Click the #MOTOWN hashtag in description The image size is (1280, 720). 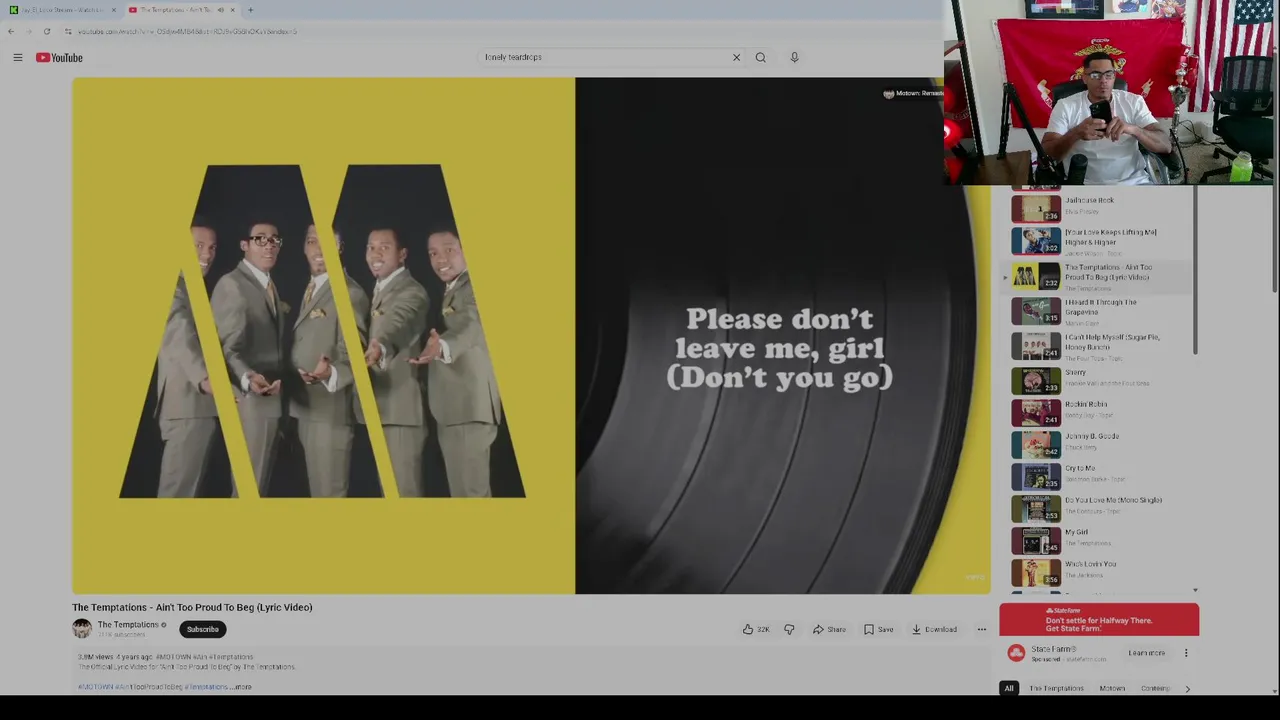[x=95, y=687]
